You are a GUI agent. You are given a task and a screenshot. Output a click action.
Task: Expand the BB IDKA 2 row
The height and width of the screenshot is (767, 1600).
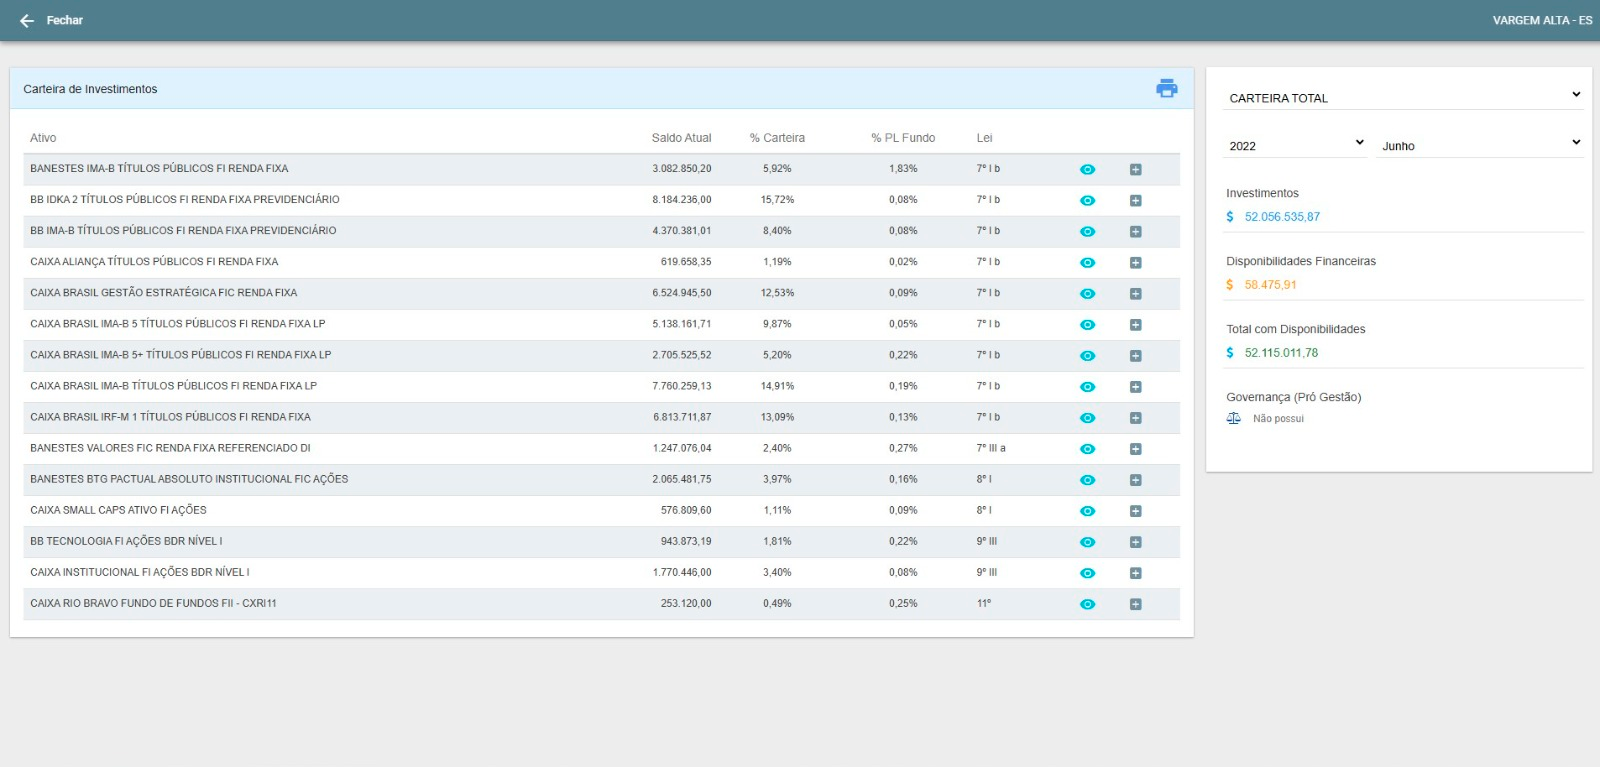[x=1135, y=200]
